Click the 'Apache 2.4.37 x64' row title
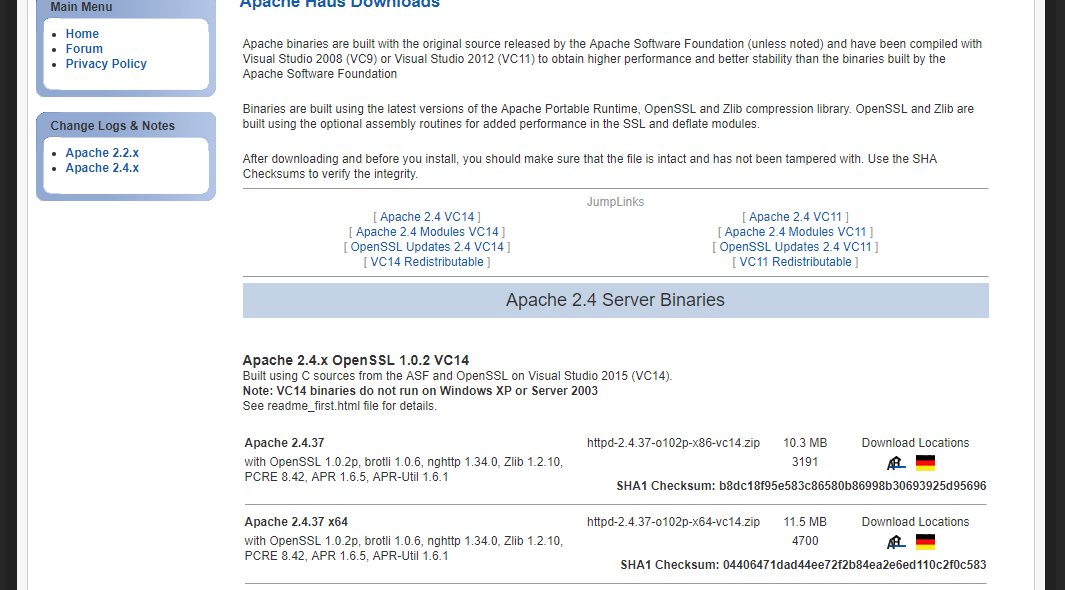The image size is (1065, 590). (x=296, y=522)
